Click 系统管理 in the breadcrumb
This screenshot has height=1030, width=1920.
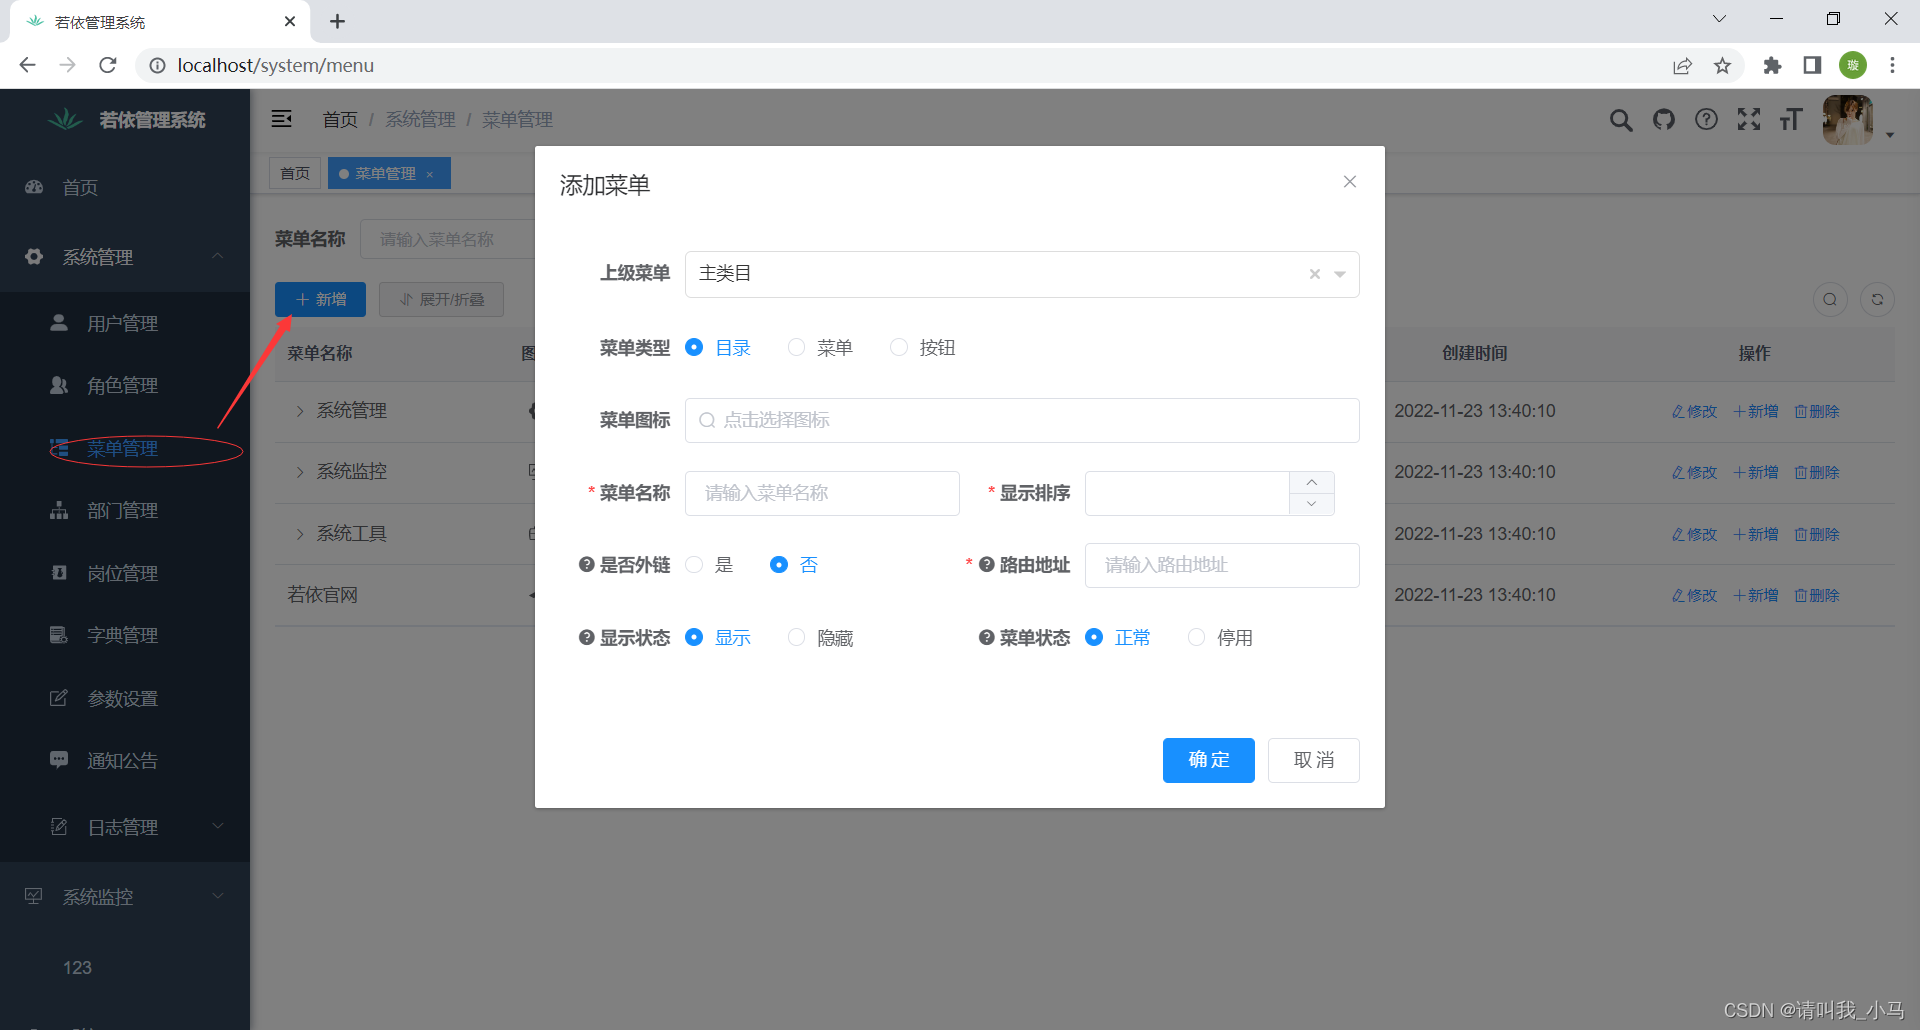tap(420, 119)
